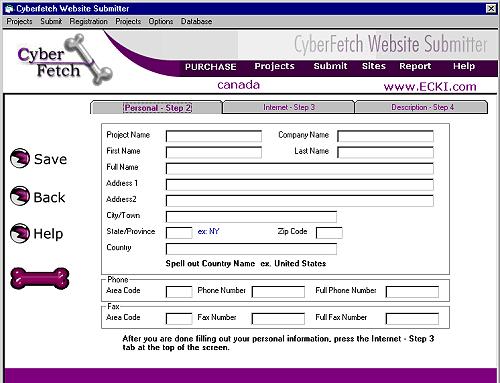The width and height of the screenshot is (500, 383).
Task: Open the first Projects menu
Action: pyautogui.click(x=19, y=21)
